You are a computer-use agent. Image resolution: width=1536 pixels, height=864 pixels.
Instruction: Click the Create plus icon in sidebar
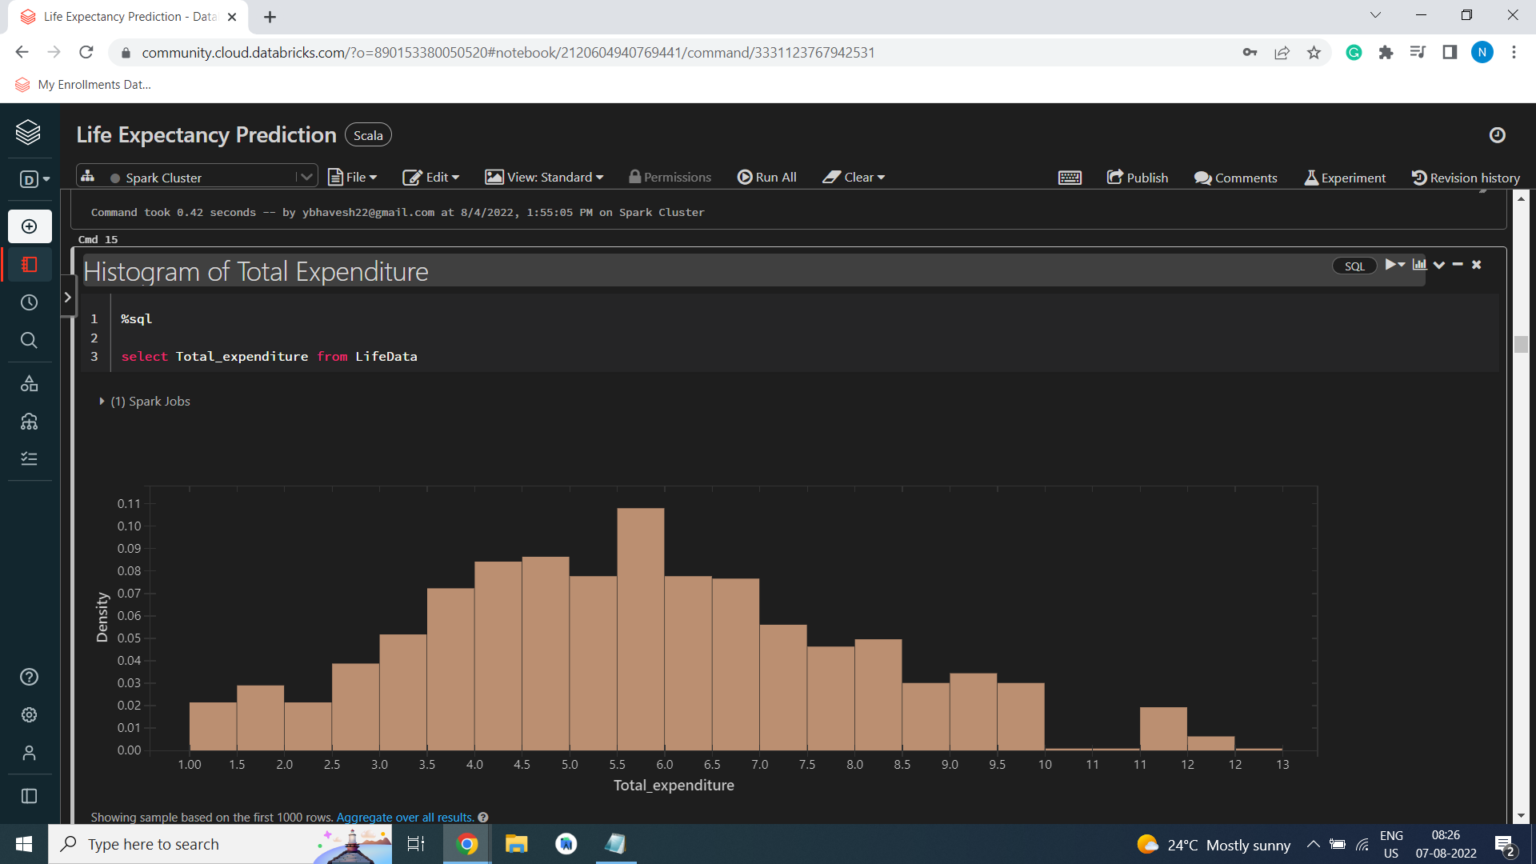[29, 226]
